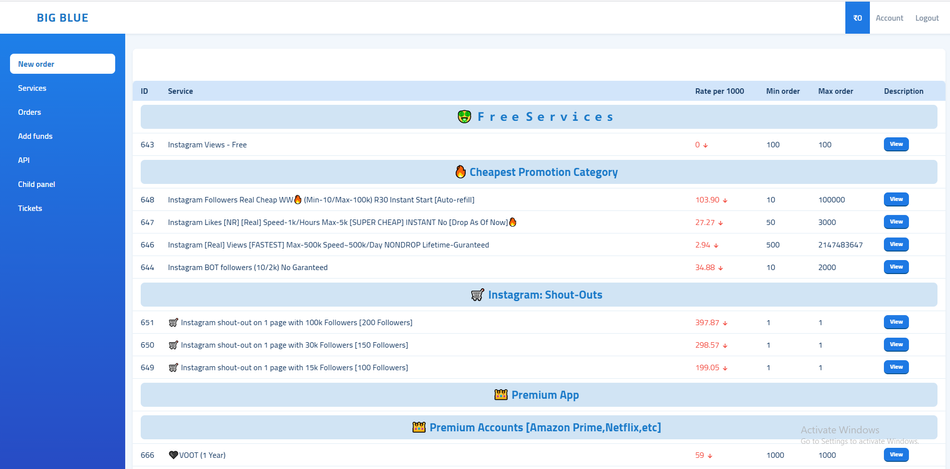The height and width of the screenshot is (469, 950).
Task: Click the BIG BLUE logo text
Action: (x=61, y=18)
